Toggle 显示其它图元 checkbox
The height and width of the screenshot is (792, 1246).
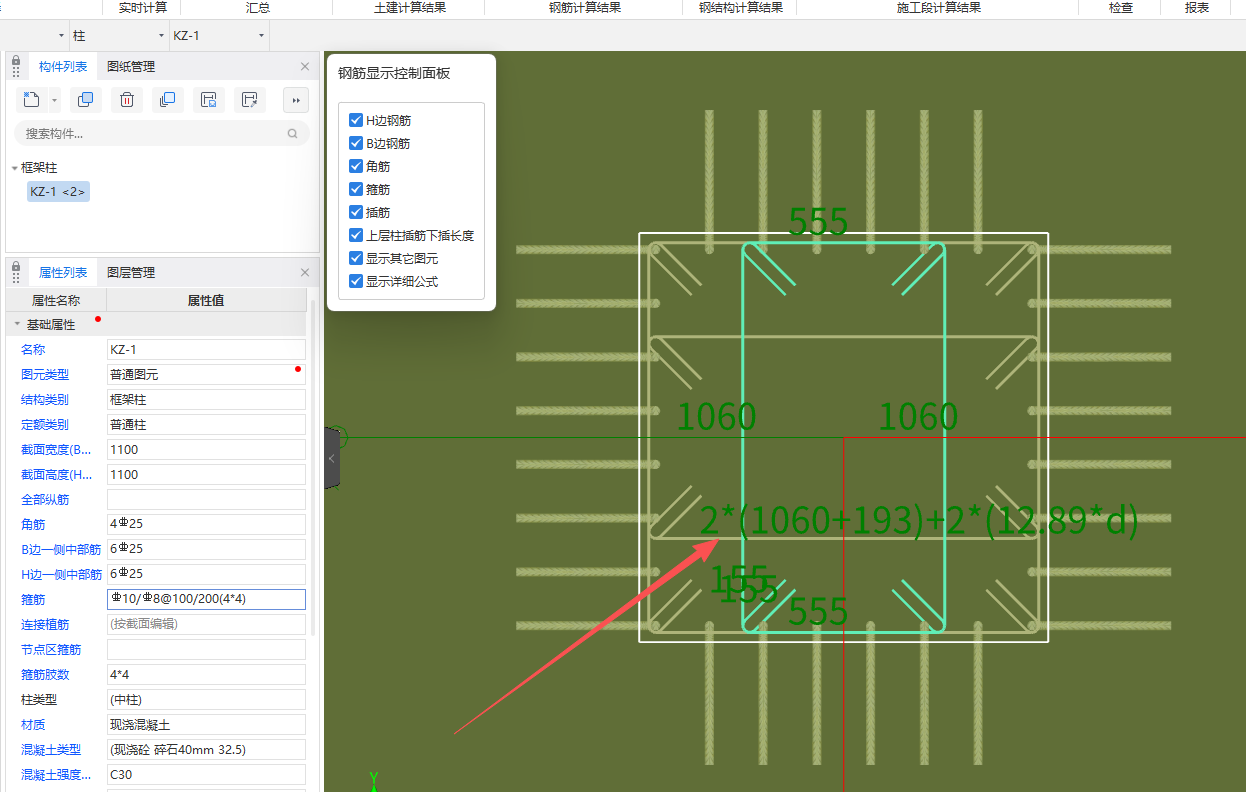[x=355, y=258]
